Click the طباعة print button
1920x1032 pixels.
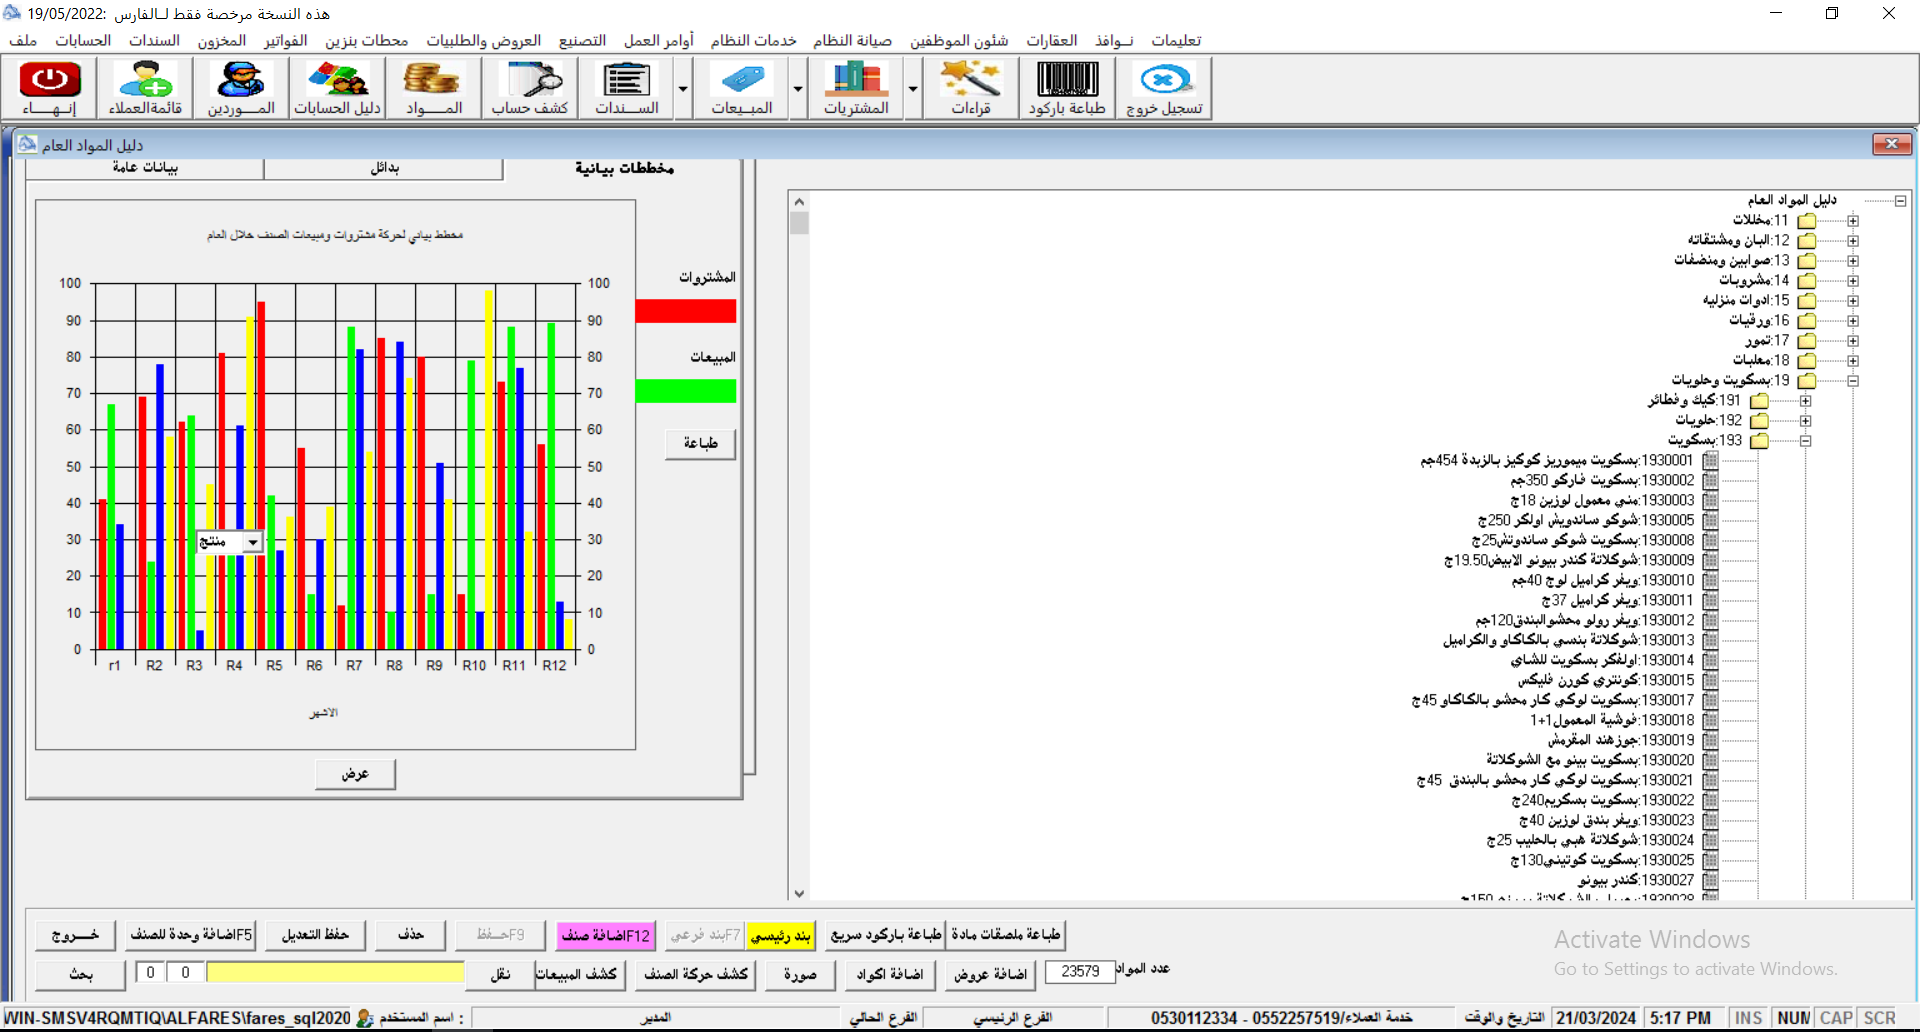[x=700, y=443]
